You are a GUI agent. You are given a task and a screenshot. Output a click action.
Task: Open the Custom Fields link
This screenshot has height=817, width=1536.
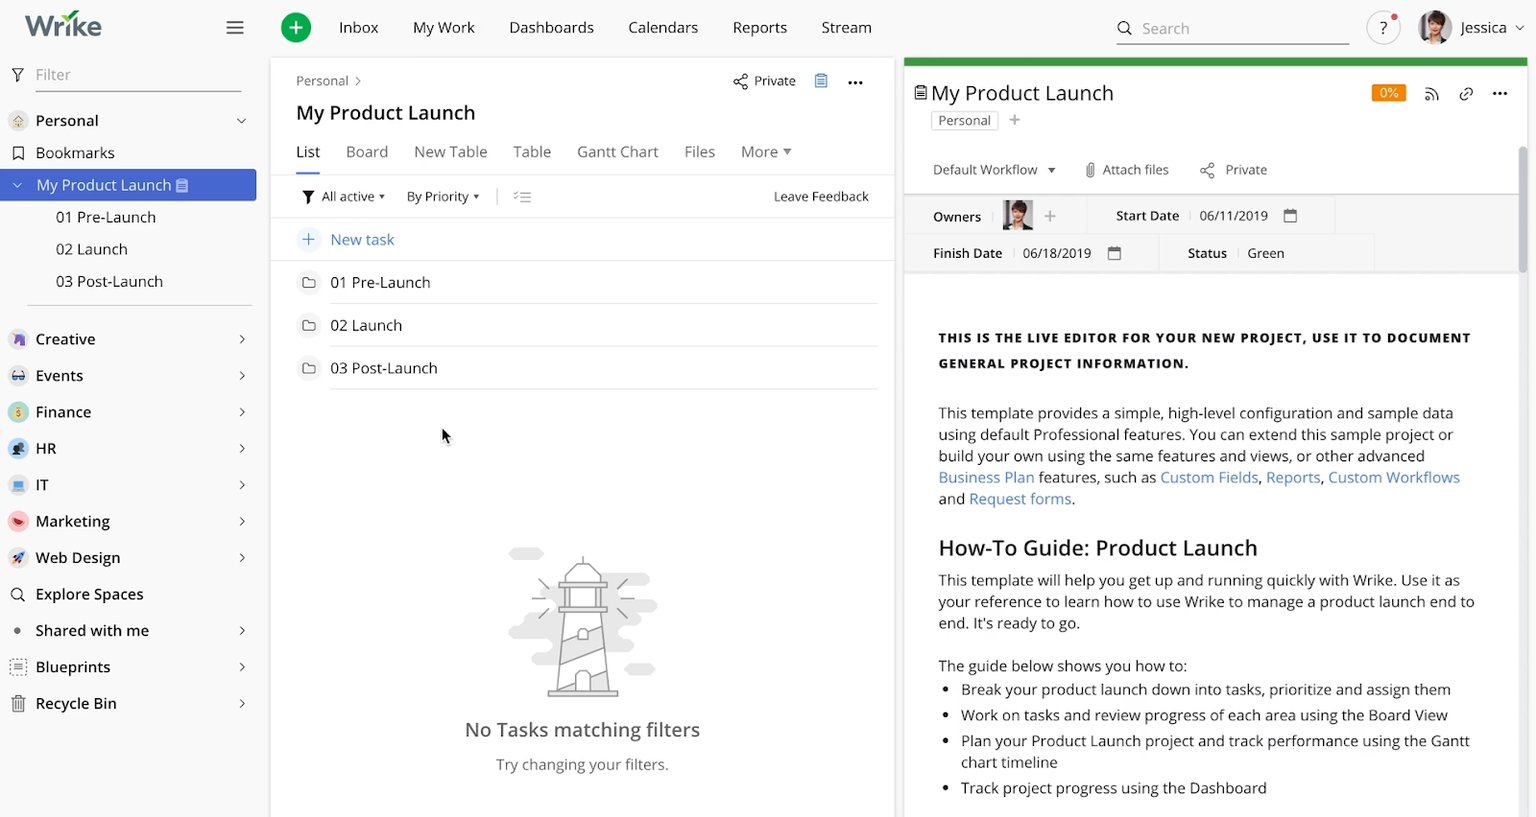[1209, 478]
